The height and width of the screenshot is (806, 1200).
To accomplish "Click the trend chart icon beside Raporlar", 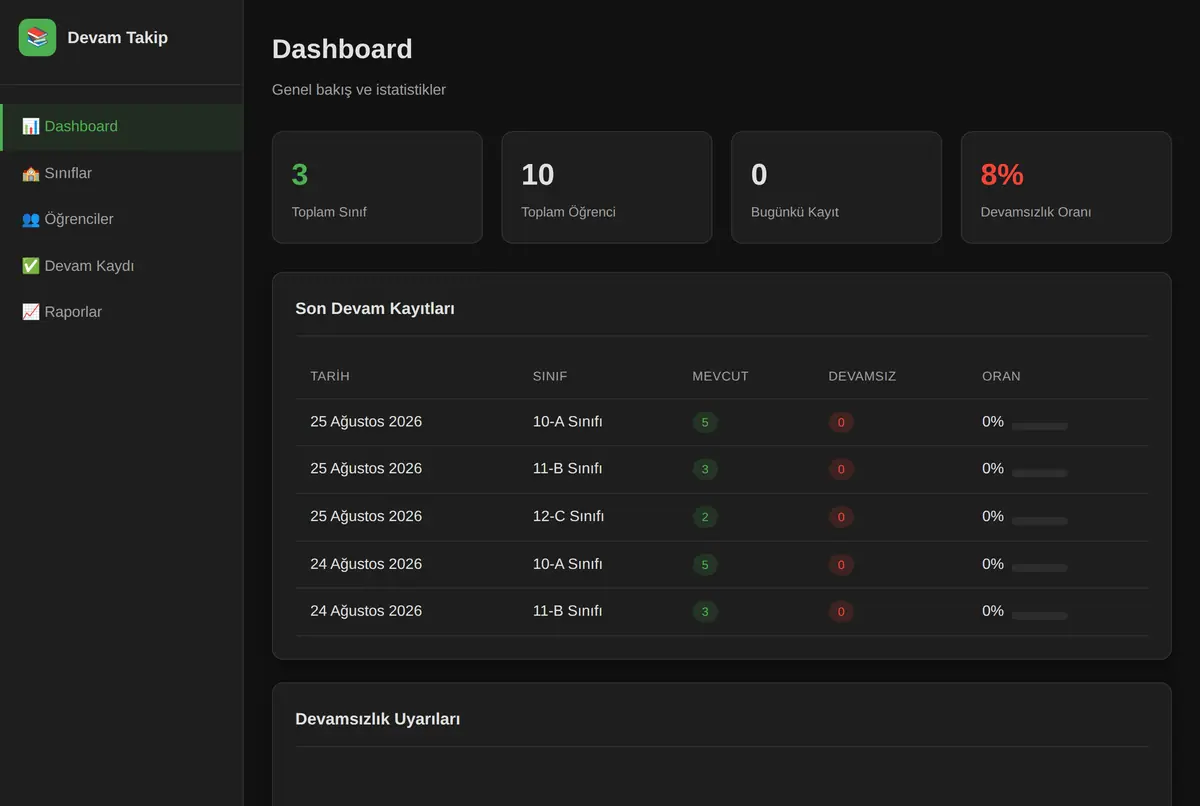I will pyautogui.click(x=31, y=312).
